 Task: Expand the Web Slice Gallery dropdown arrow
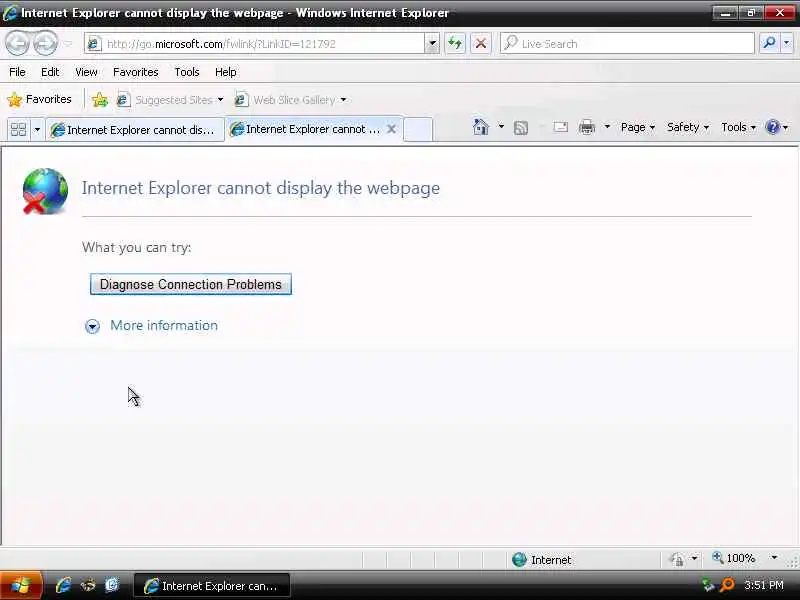[x=343, y=99]
